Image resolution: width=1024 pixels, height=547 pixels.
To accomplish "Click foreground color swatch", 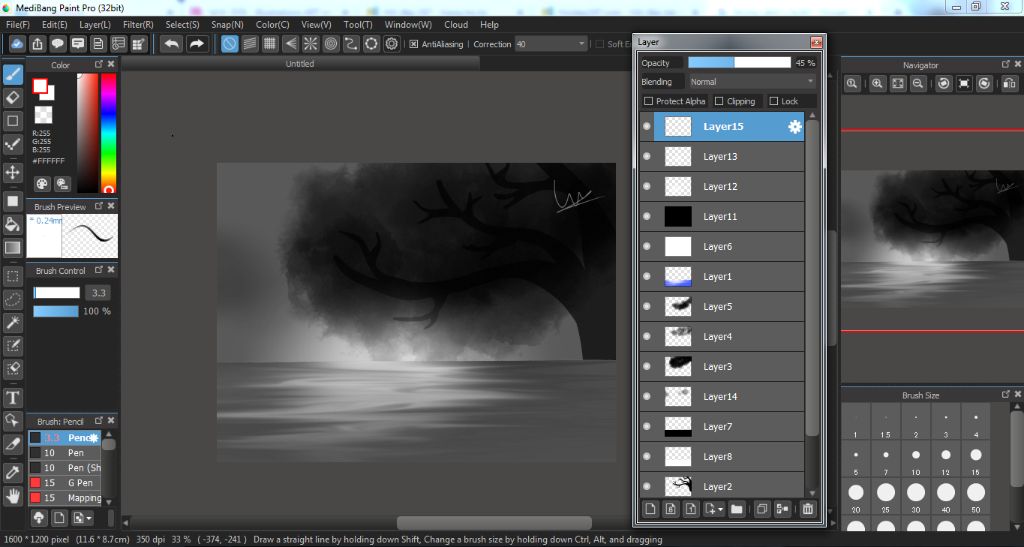I will [40, 86].
